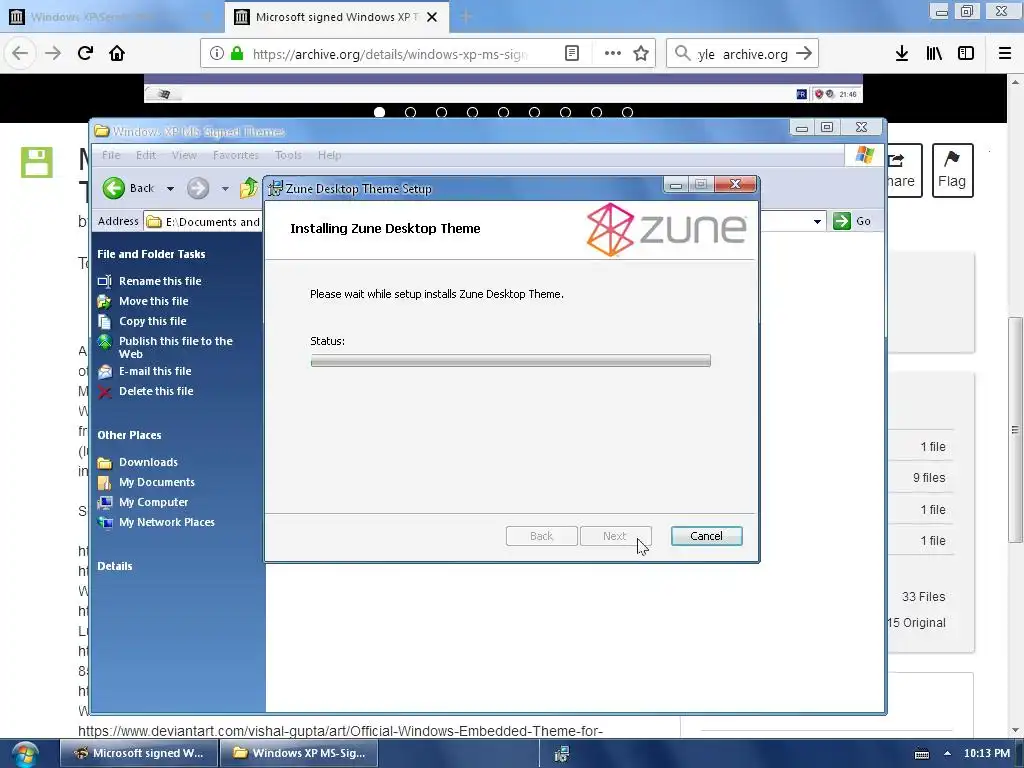This screenshot has width=1024, height=768.
Task: Expand Explorer address bar dropdown
Action: [817, 221]
